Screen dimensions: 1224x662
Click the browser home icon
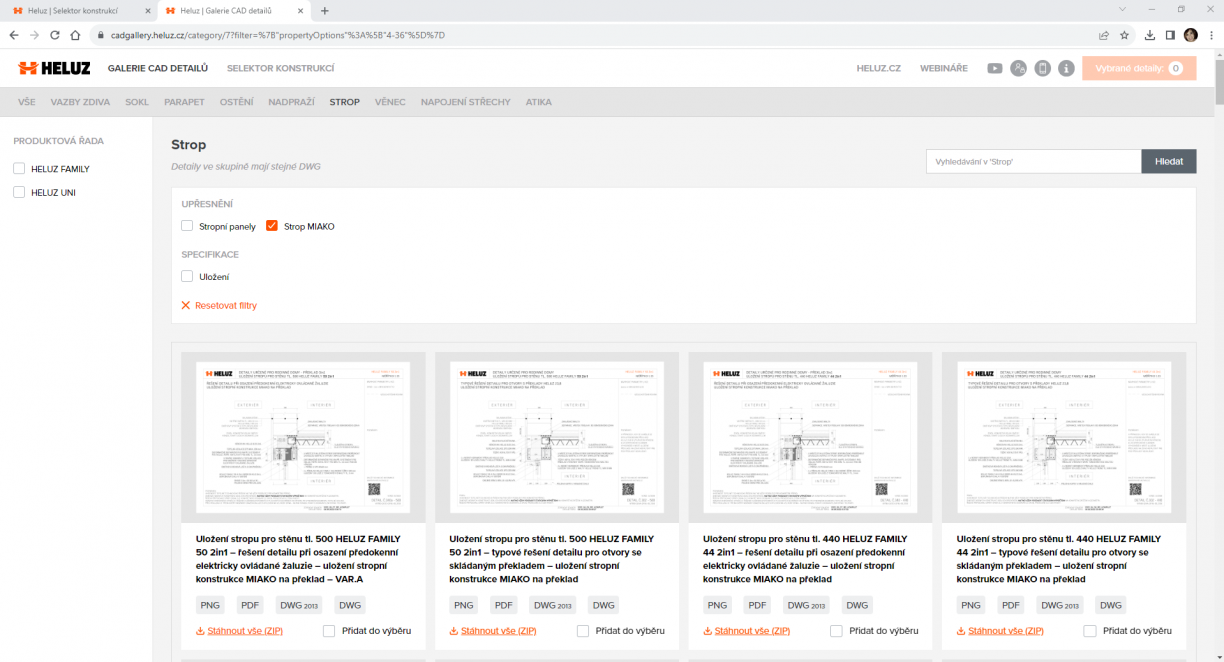pyautogui.click(x=75, y=34)
